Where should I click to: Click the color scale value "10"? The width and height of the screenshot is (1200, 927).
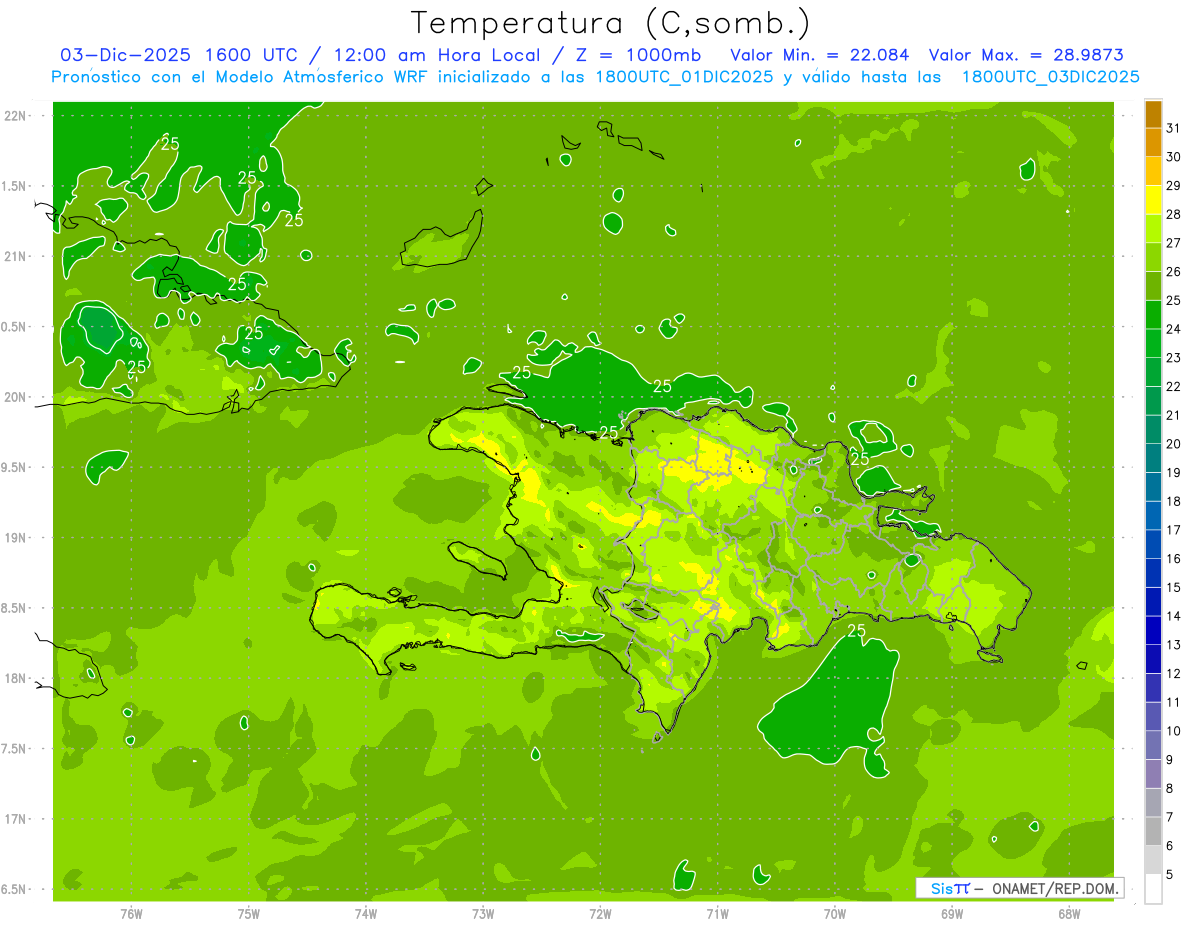[x=1174, y=731]
